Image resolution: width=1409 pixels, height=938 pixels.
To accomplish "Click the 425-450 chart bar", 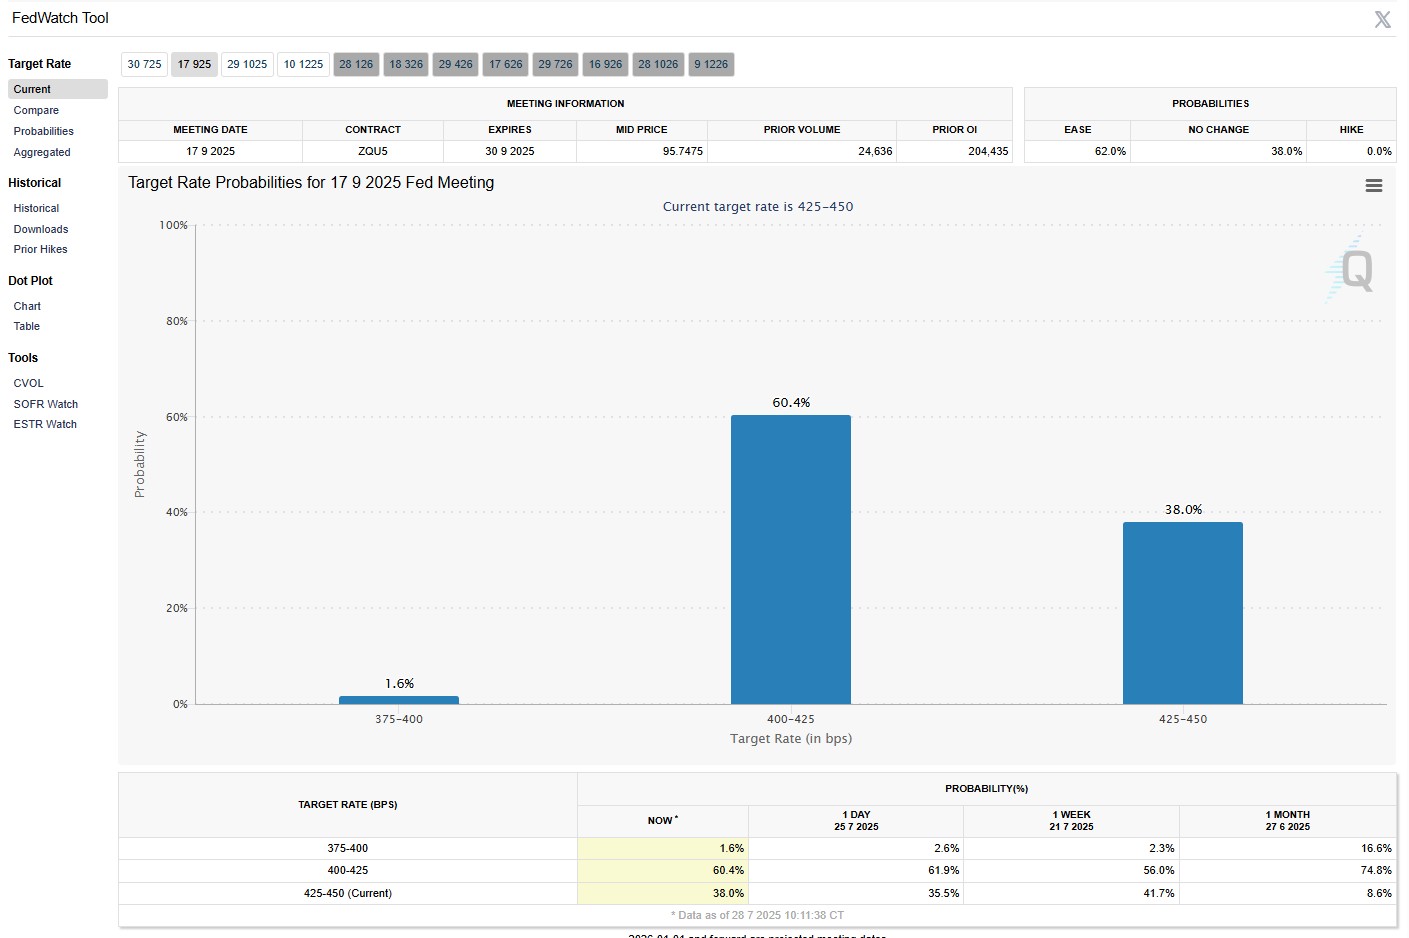I will (1183, 613).
